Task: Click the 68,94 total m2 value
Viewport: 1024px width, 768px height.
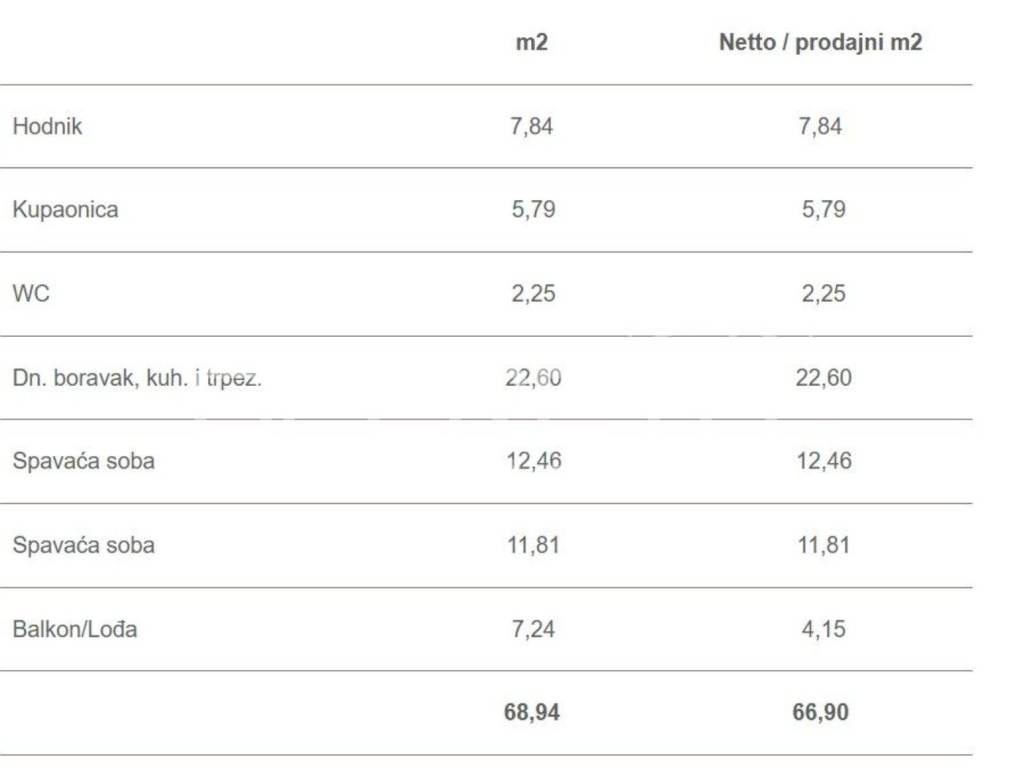Action: point(531,713)
